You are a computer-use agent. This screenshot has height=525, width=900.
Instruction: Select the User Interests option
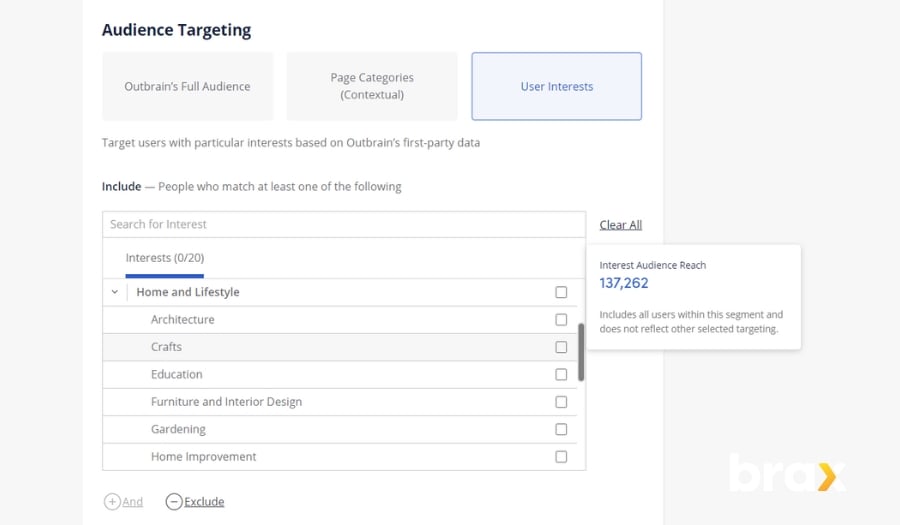pos(556,87)
